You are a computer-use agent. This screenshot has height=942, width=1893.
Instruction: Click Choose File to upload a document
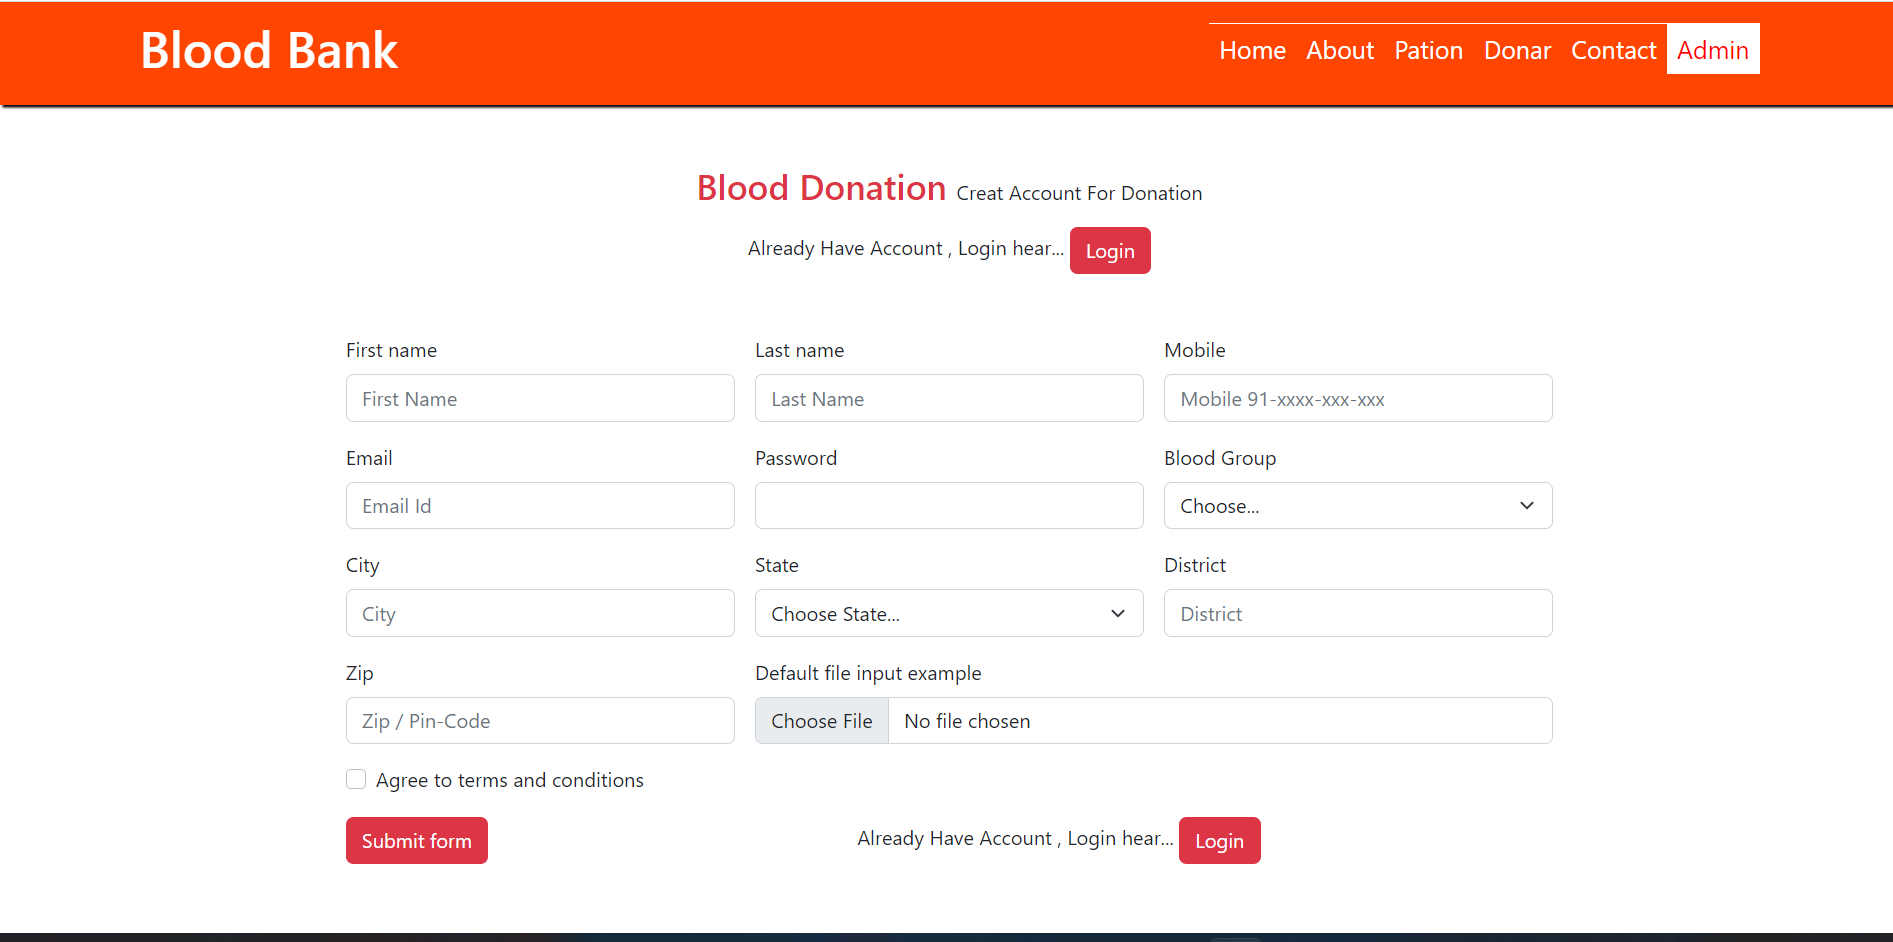click(x=821, y=720)
